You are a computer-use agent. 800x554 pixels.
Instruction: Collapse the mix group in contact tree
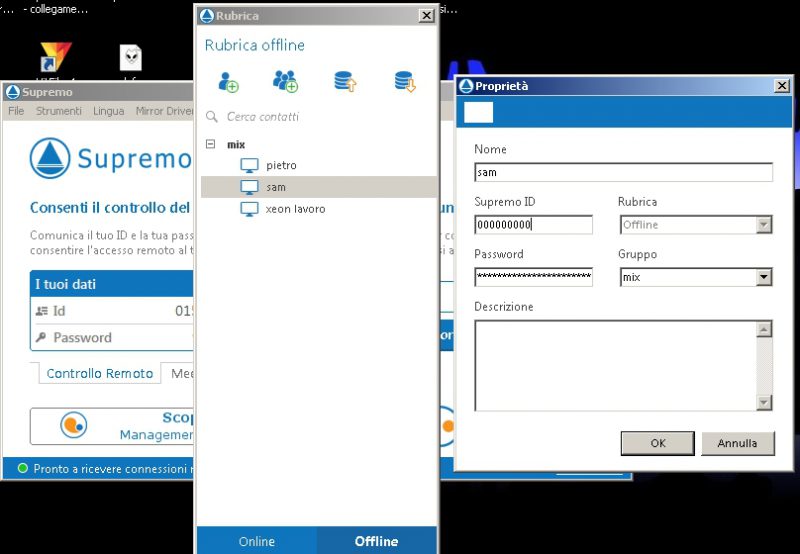[210, 144]
